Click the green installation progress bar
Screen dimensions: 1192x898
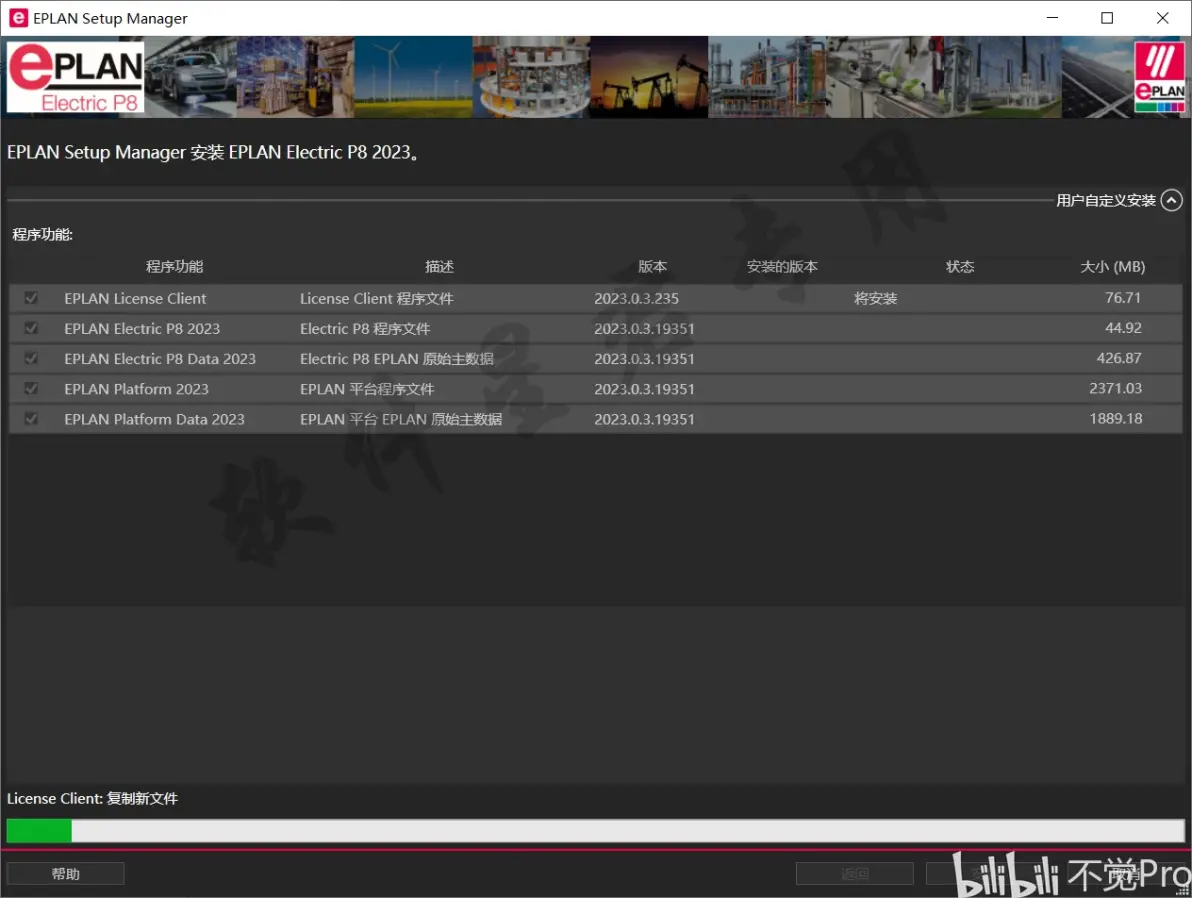click(x=595, y=830)
